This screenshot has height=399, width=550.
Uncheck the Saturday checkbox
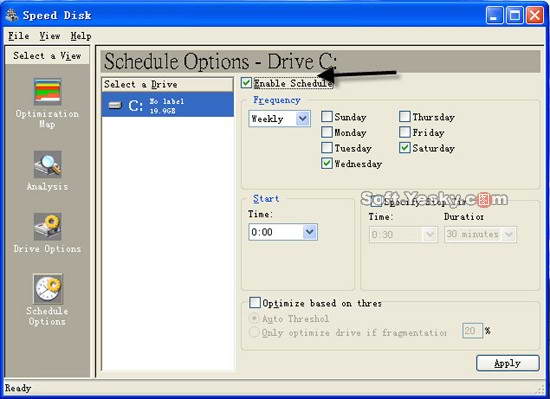click(x=404, y=148)
